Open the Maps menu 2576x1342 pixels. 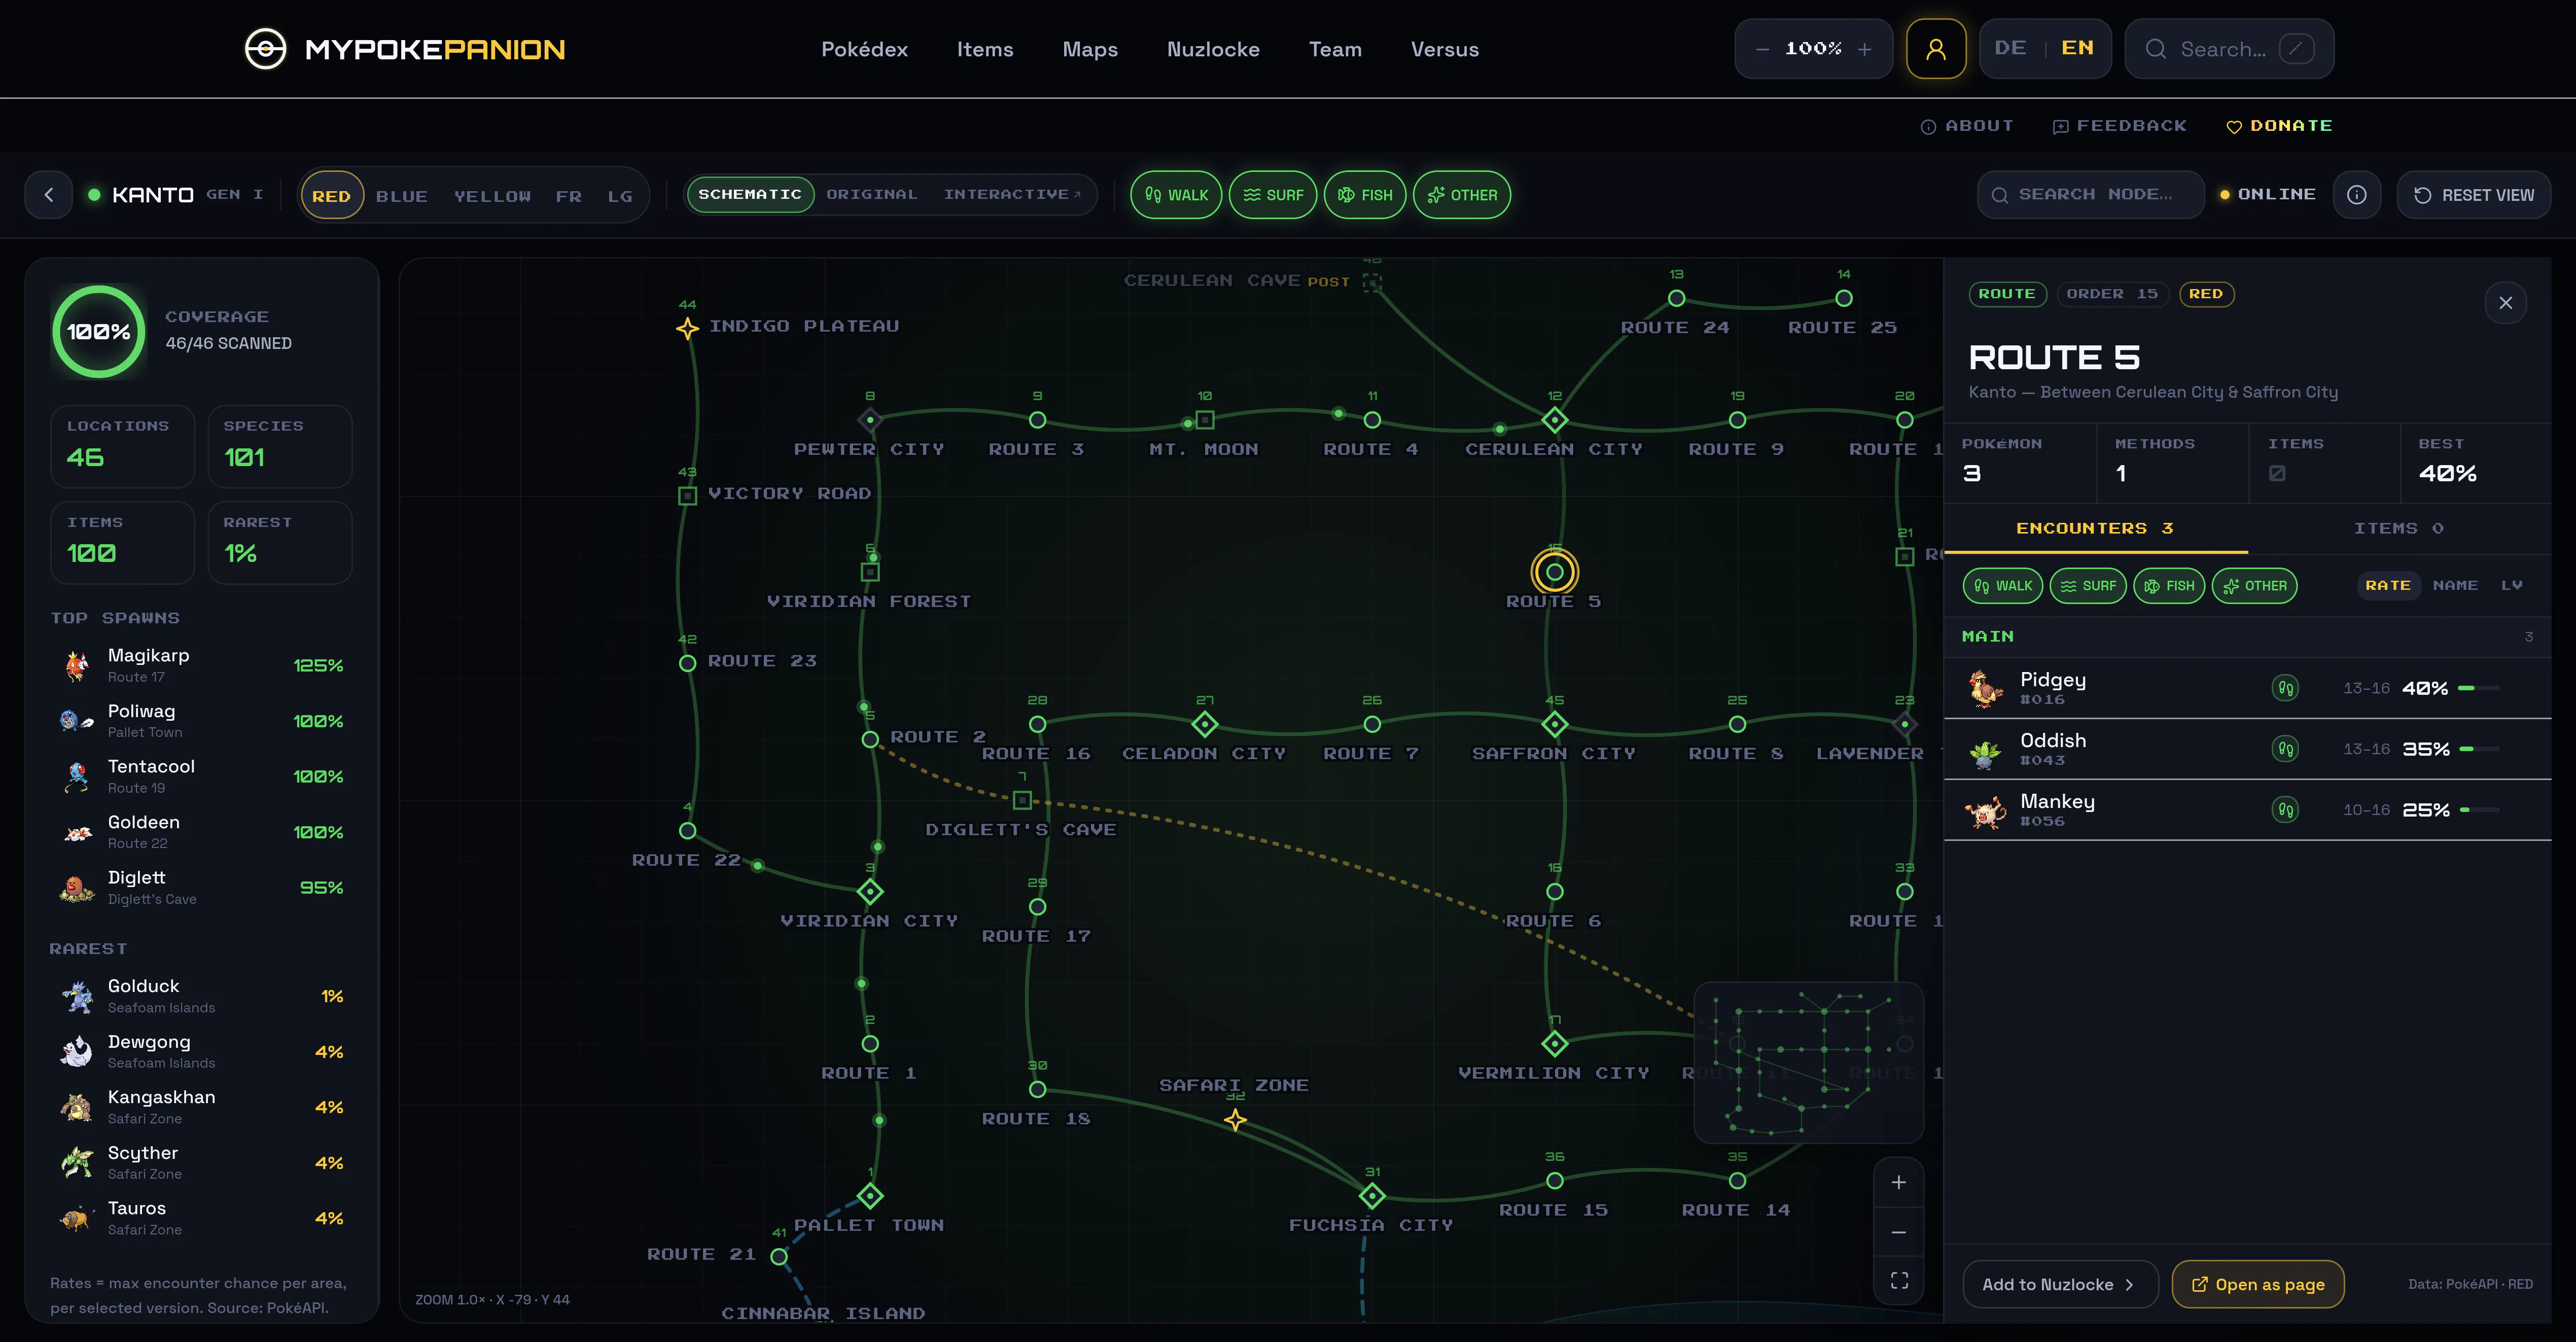(1090, 49)
